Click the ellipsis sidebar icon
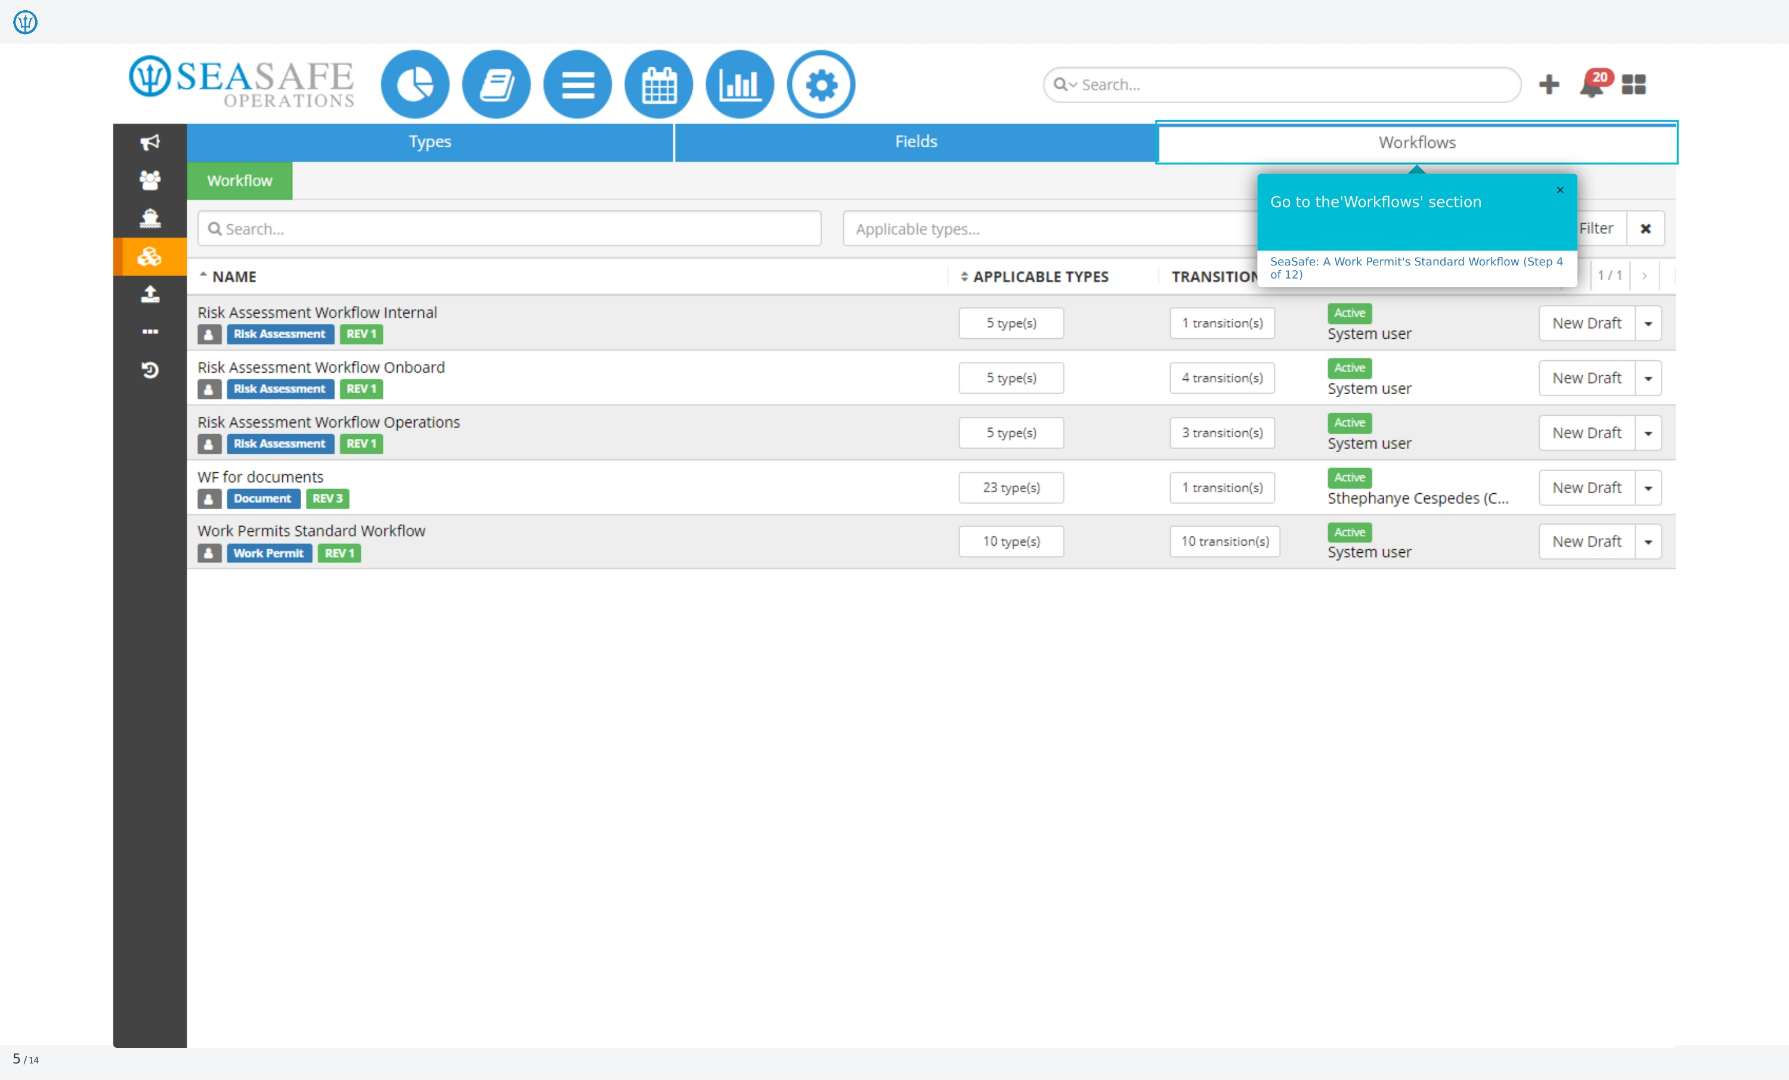This screenshot has height=1080, width=1789. (150, 332)
